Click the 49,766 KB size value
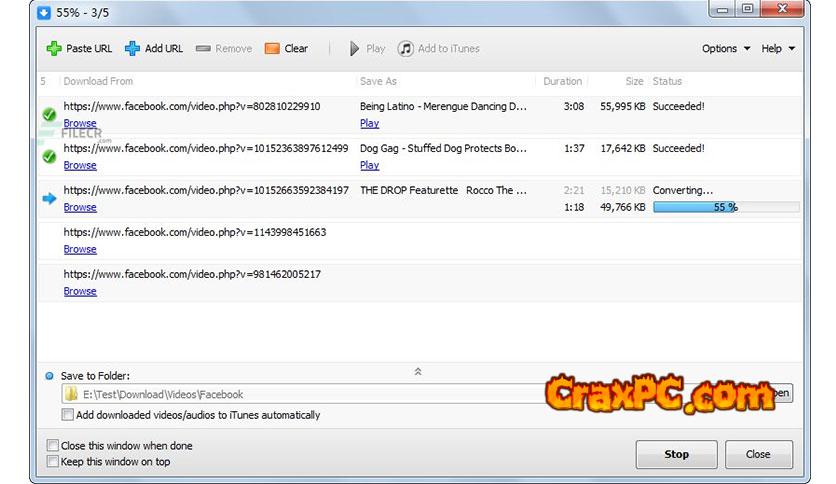The height and width of the screenshot is (484, 836). (x=623, y=207)
